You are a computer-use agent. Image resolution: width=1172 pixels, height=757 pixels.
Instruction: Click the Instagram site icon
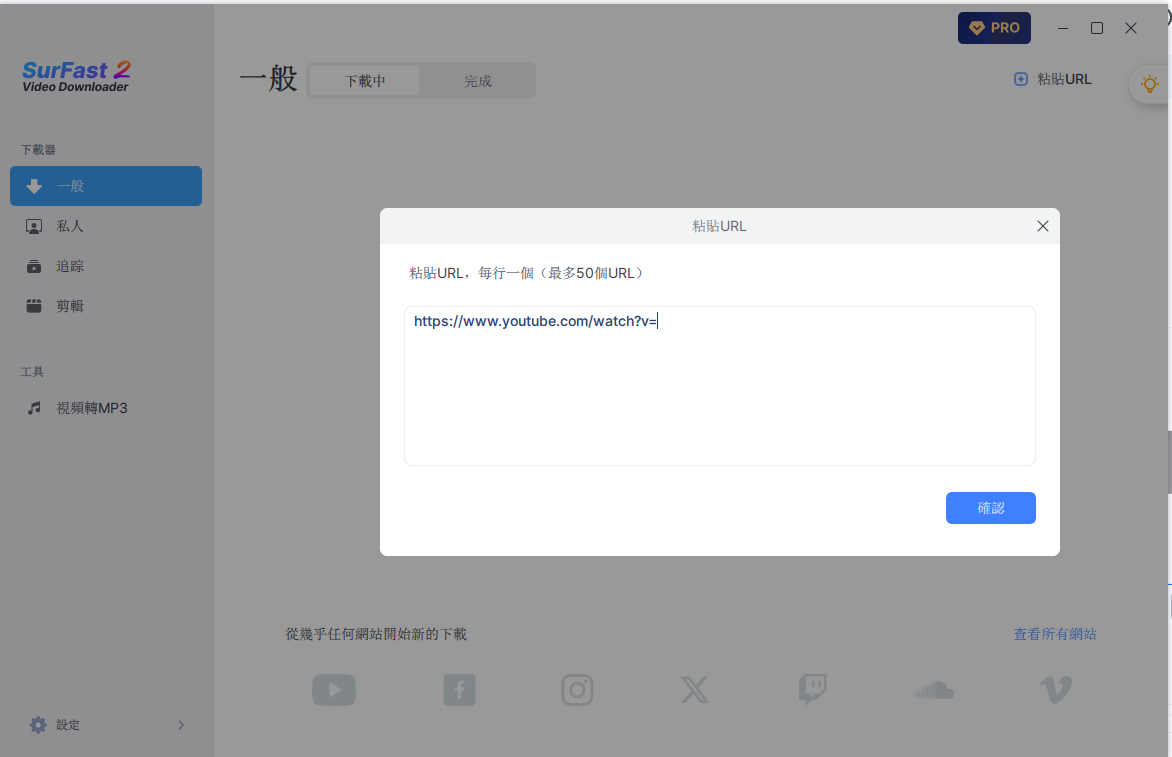(577, 690)
